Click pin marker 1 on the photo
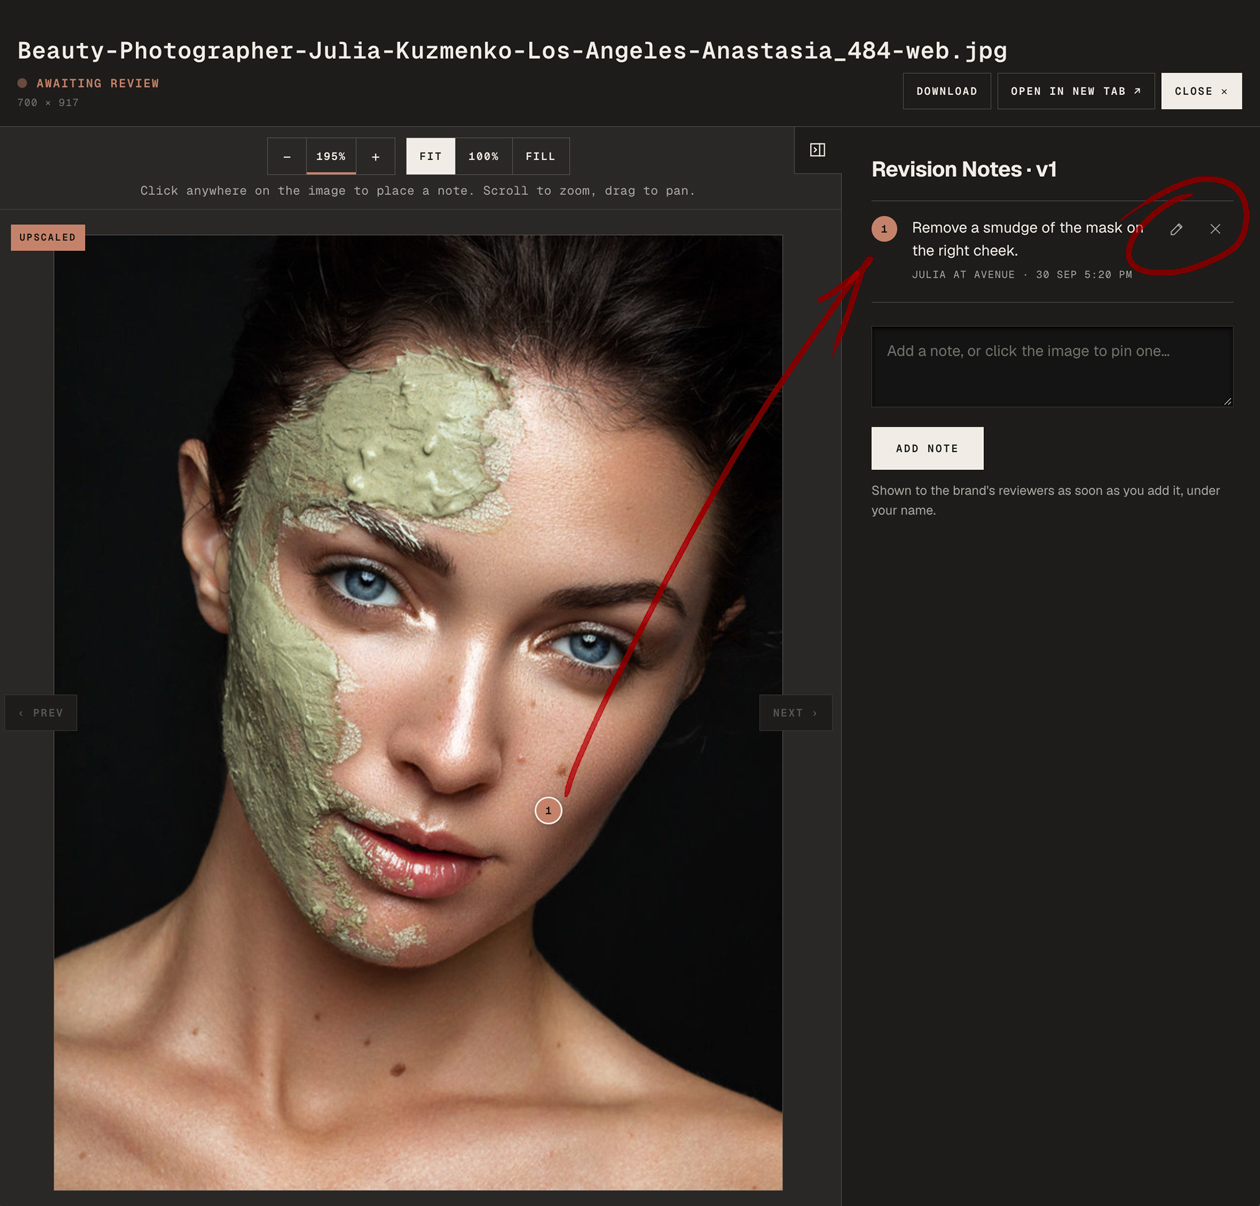This screenshot has width=1260, height=1206. (548, 810)
